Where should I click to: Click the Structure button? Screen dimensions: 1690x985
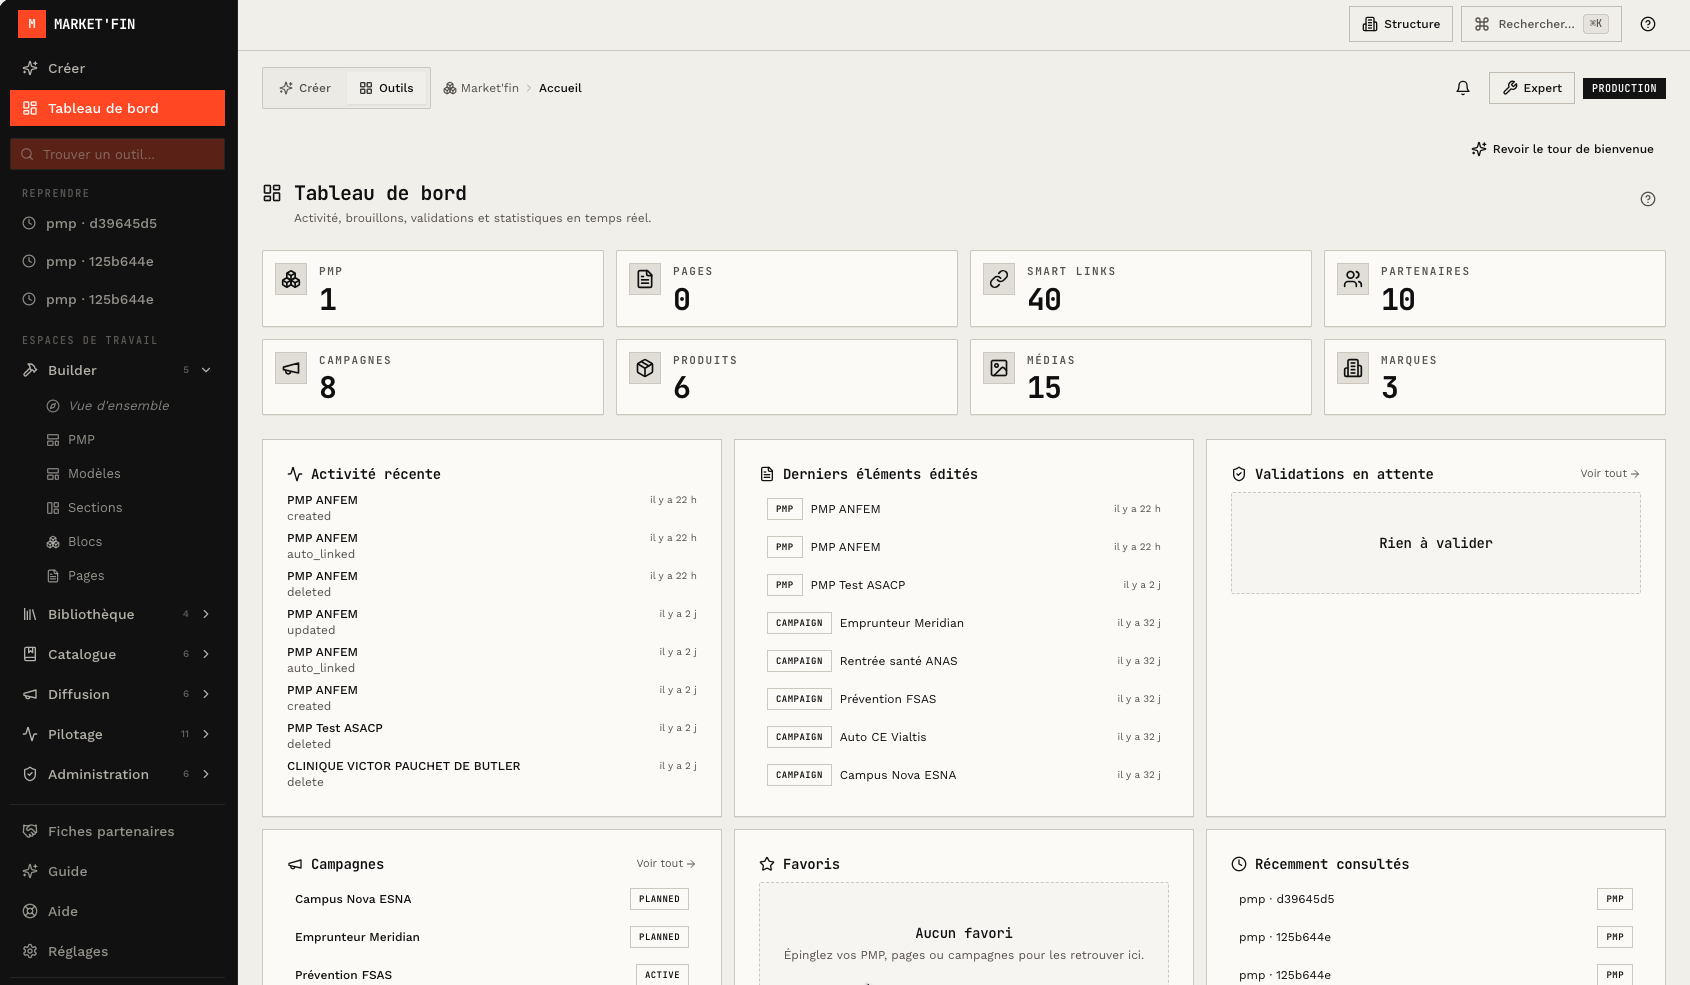pyautogui.click(x=1401, y=24)
